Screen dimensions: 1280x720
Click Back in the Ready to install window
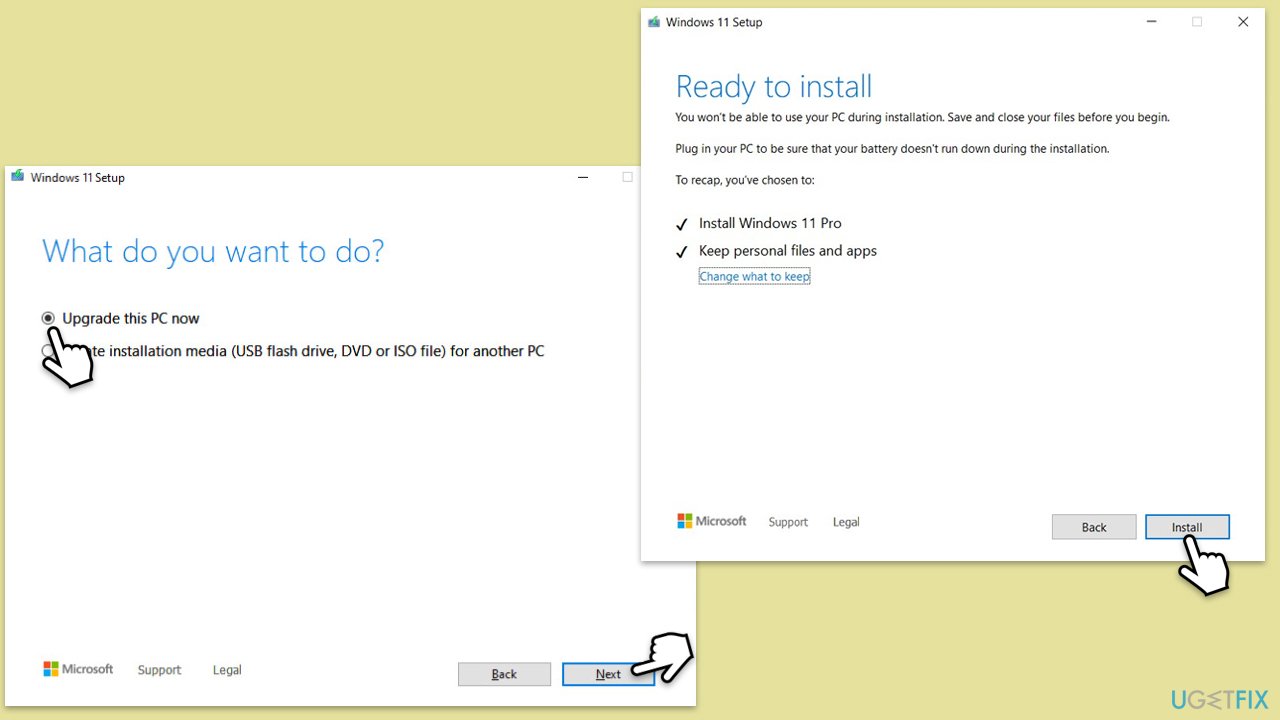[1094, 527]
